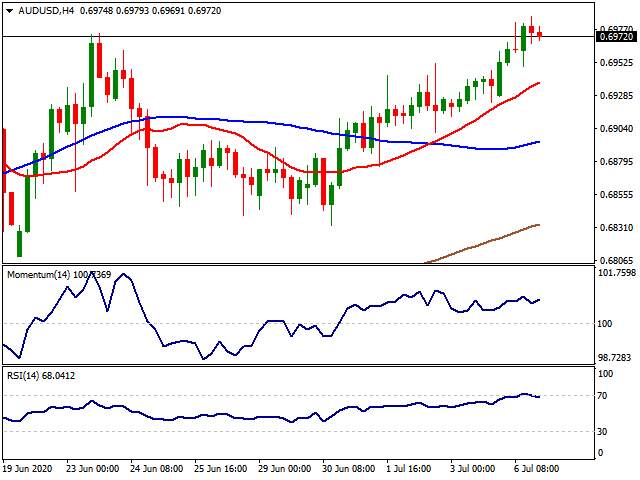Click the last red candlestick on the chart
Image resolution: width=640 pixels, height=480 pixels.
tap(540, 35)
